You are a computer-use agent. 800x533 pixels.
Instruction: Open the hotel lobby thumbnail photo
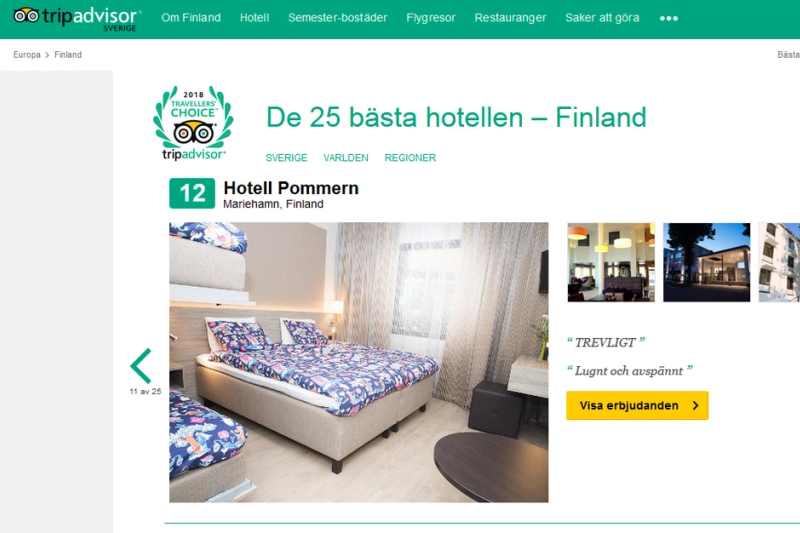(611, 262)
